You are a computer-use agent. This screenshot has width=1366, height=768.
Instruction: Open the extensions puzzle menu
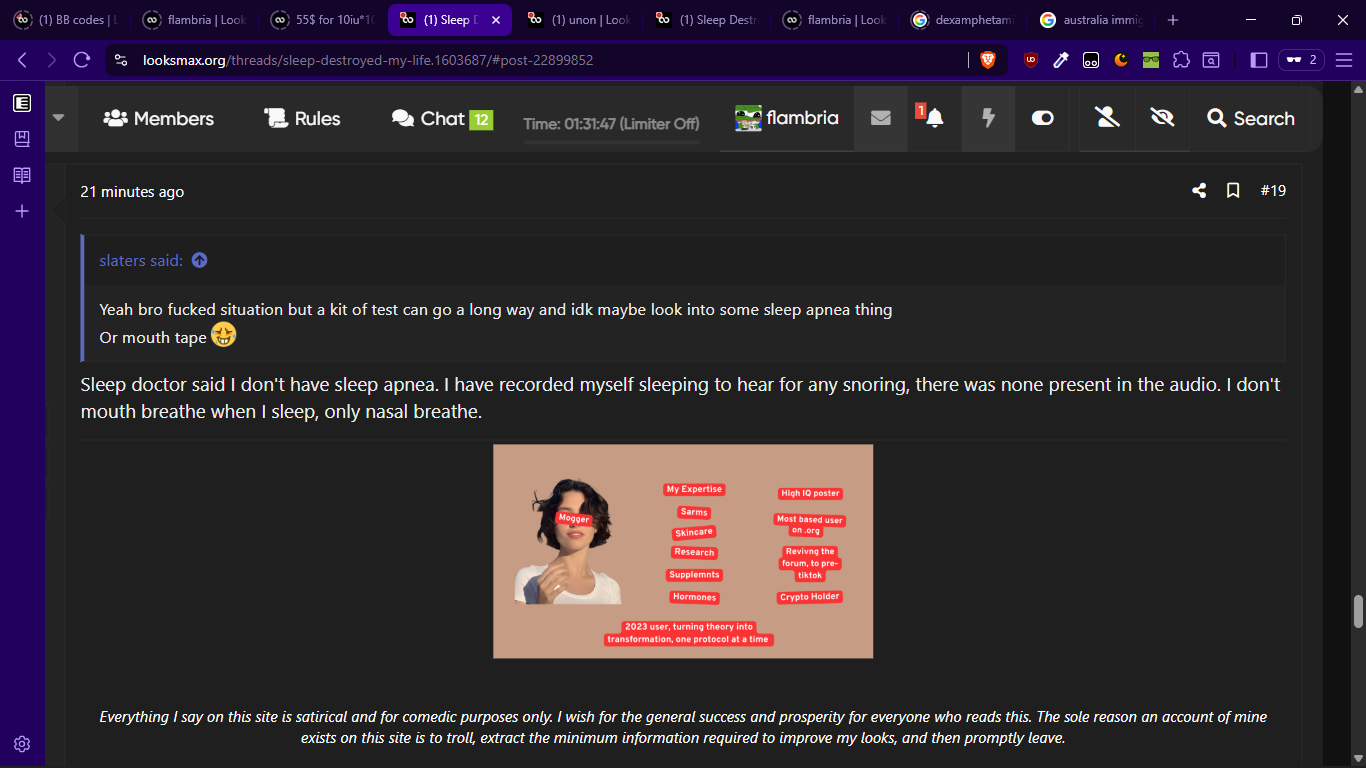(x=1181, y=60)
